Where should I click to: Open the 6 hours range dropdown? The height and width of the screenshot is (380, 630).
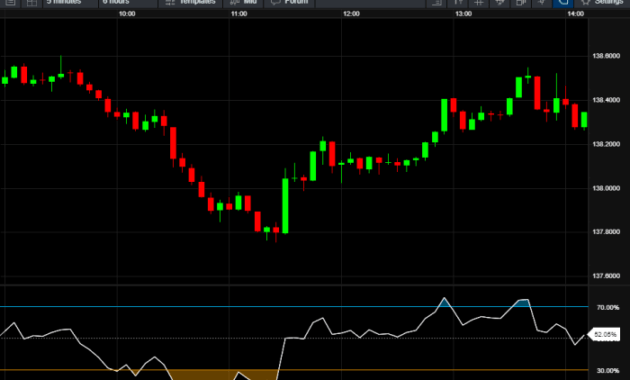127,2
